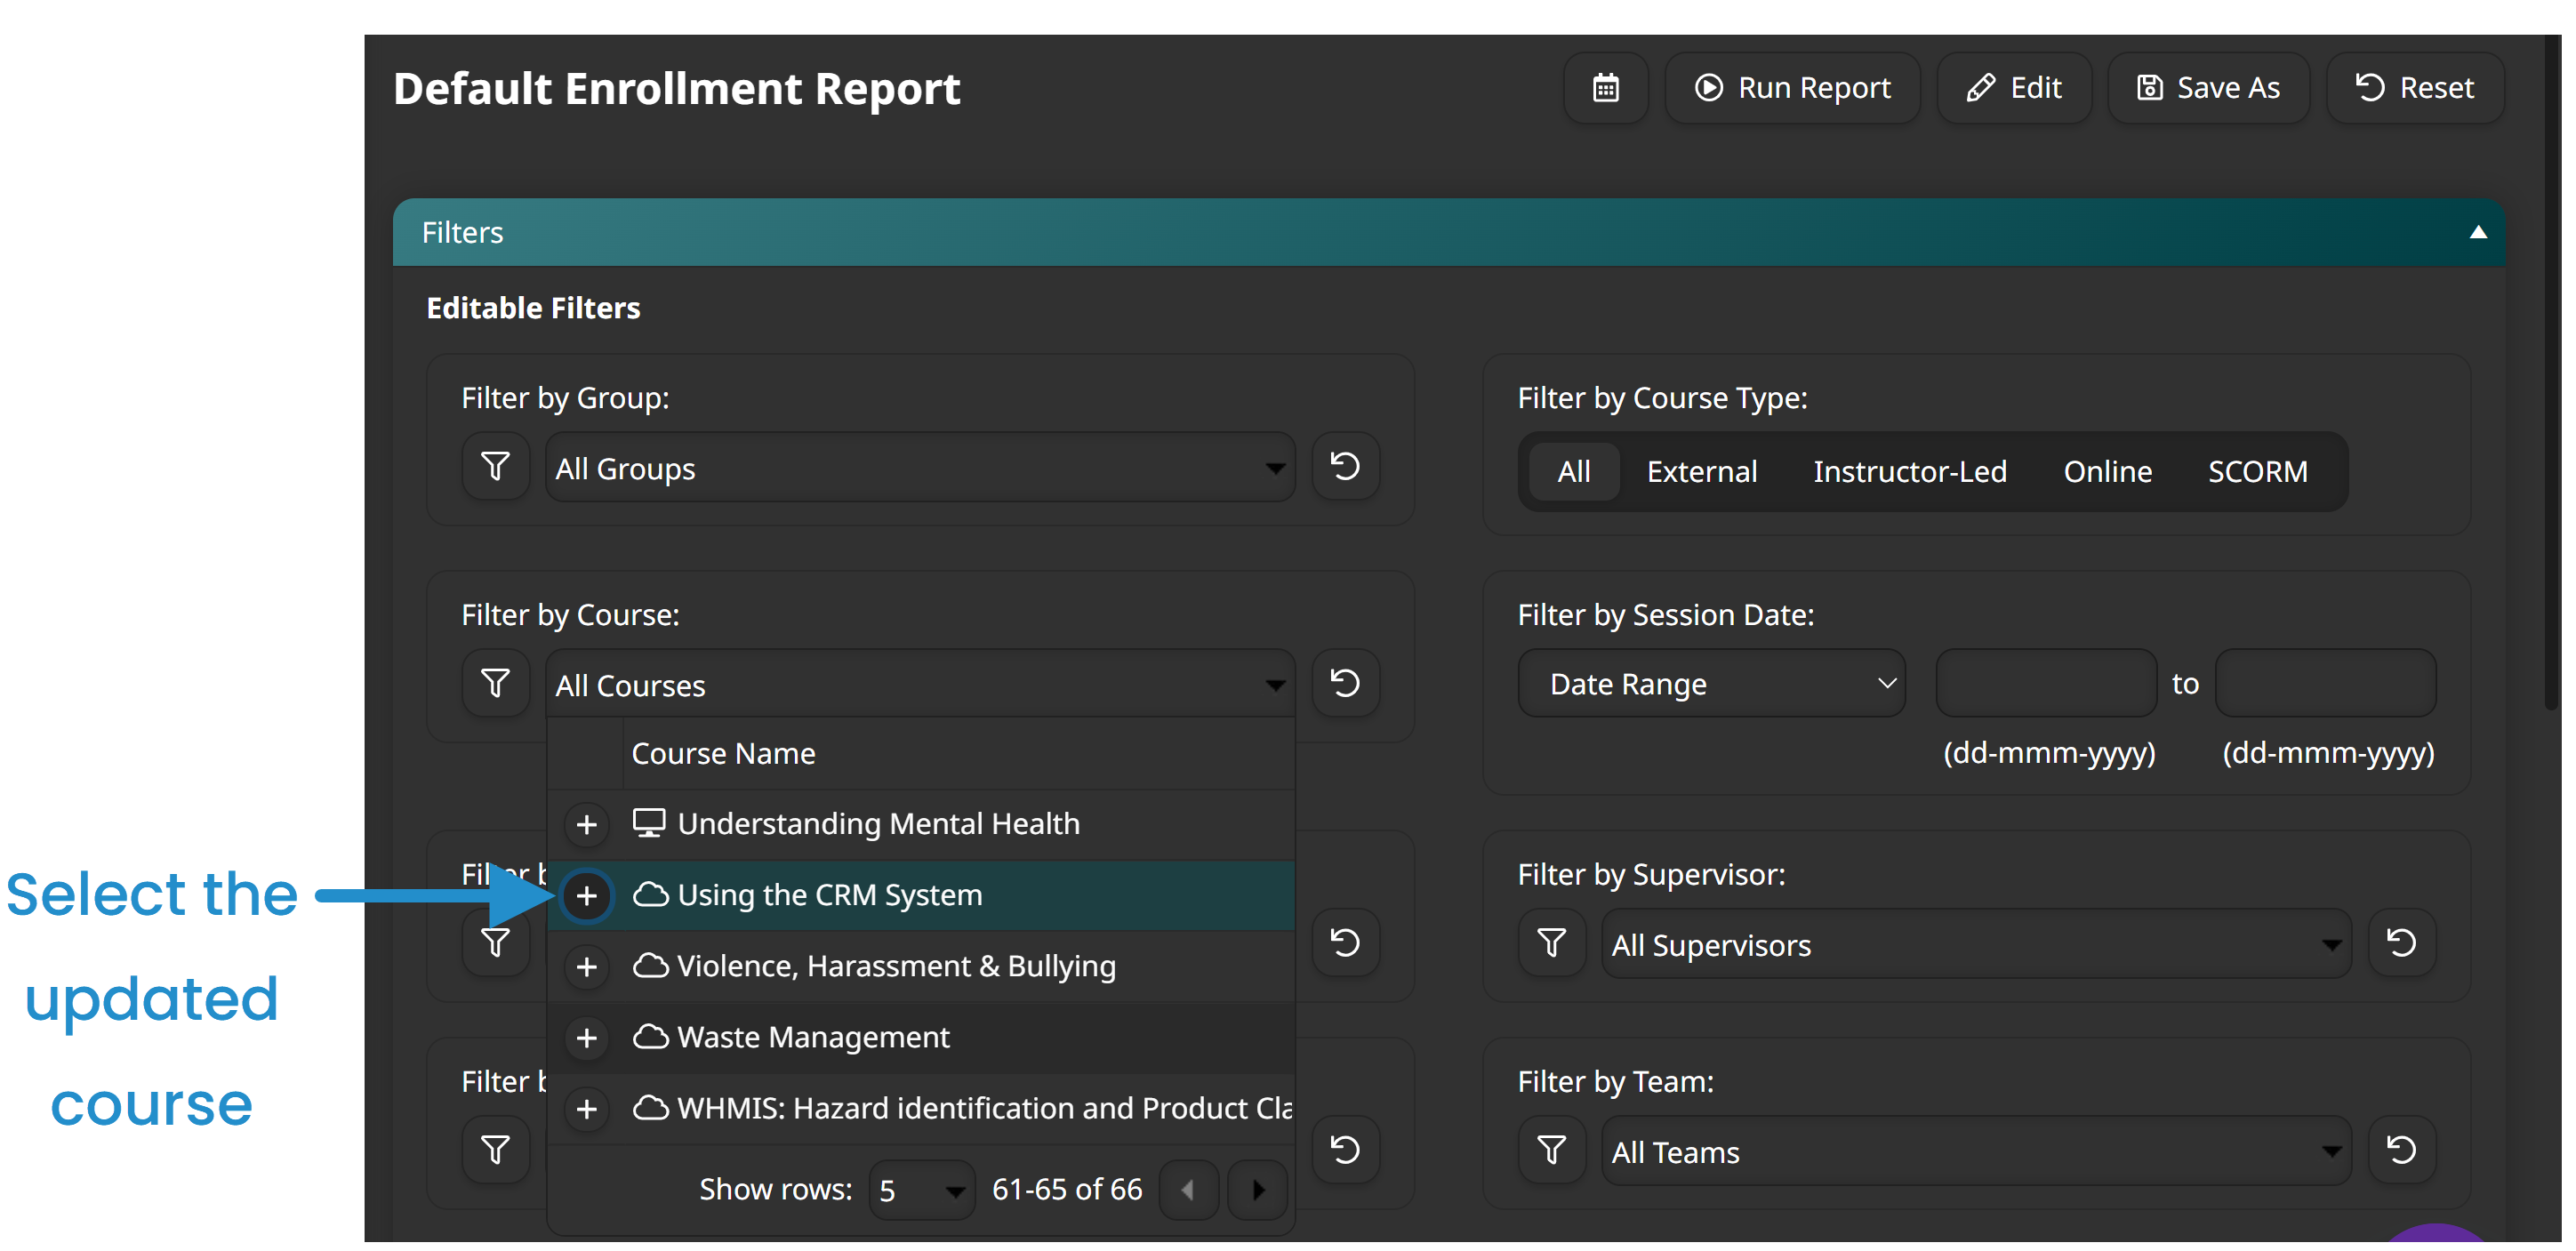The height and width of the screenshot is (1251, 2576).
Task: Open the All Groups dropdown
Action: (x=920, y=467)
